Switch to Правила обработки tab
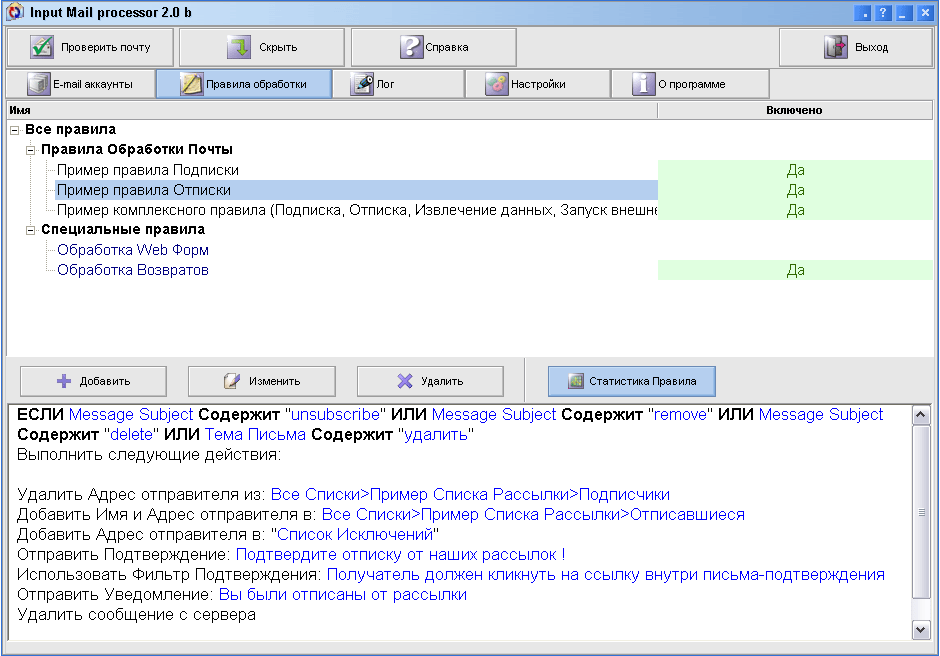Screen dimensions: 940x656 243,84
